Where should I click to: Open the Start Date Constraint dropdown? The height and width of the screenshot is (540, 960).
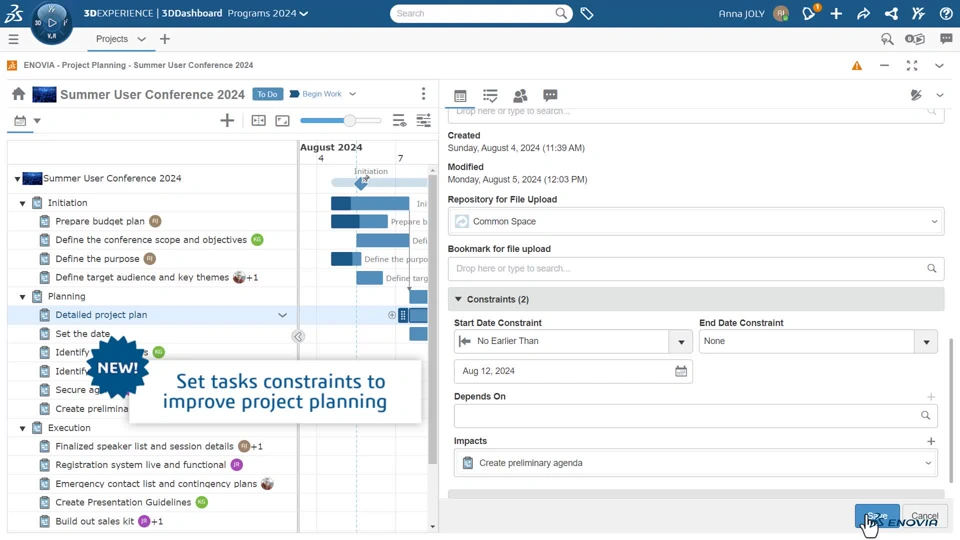click(681, 342)
